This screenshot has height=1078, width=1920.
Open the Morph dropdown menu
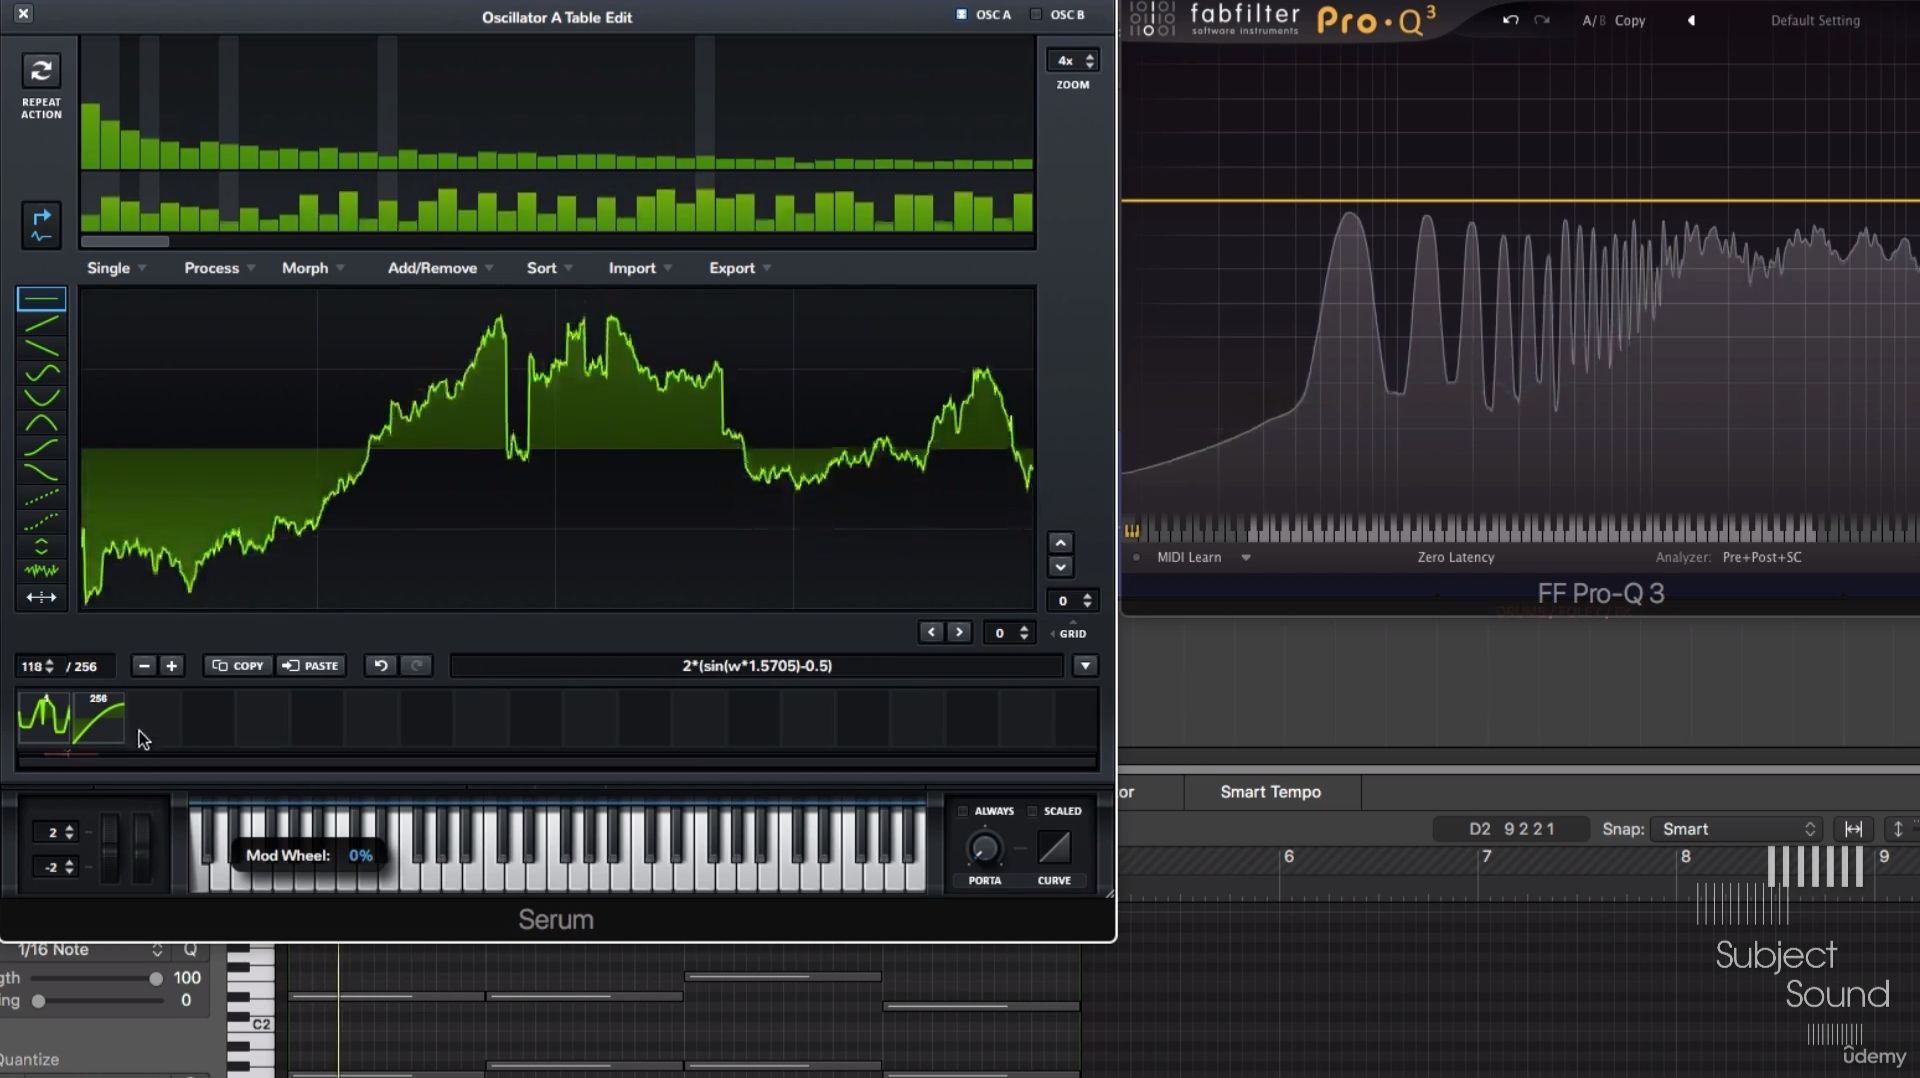click(x=313, y=268)
